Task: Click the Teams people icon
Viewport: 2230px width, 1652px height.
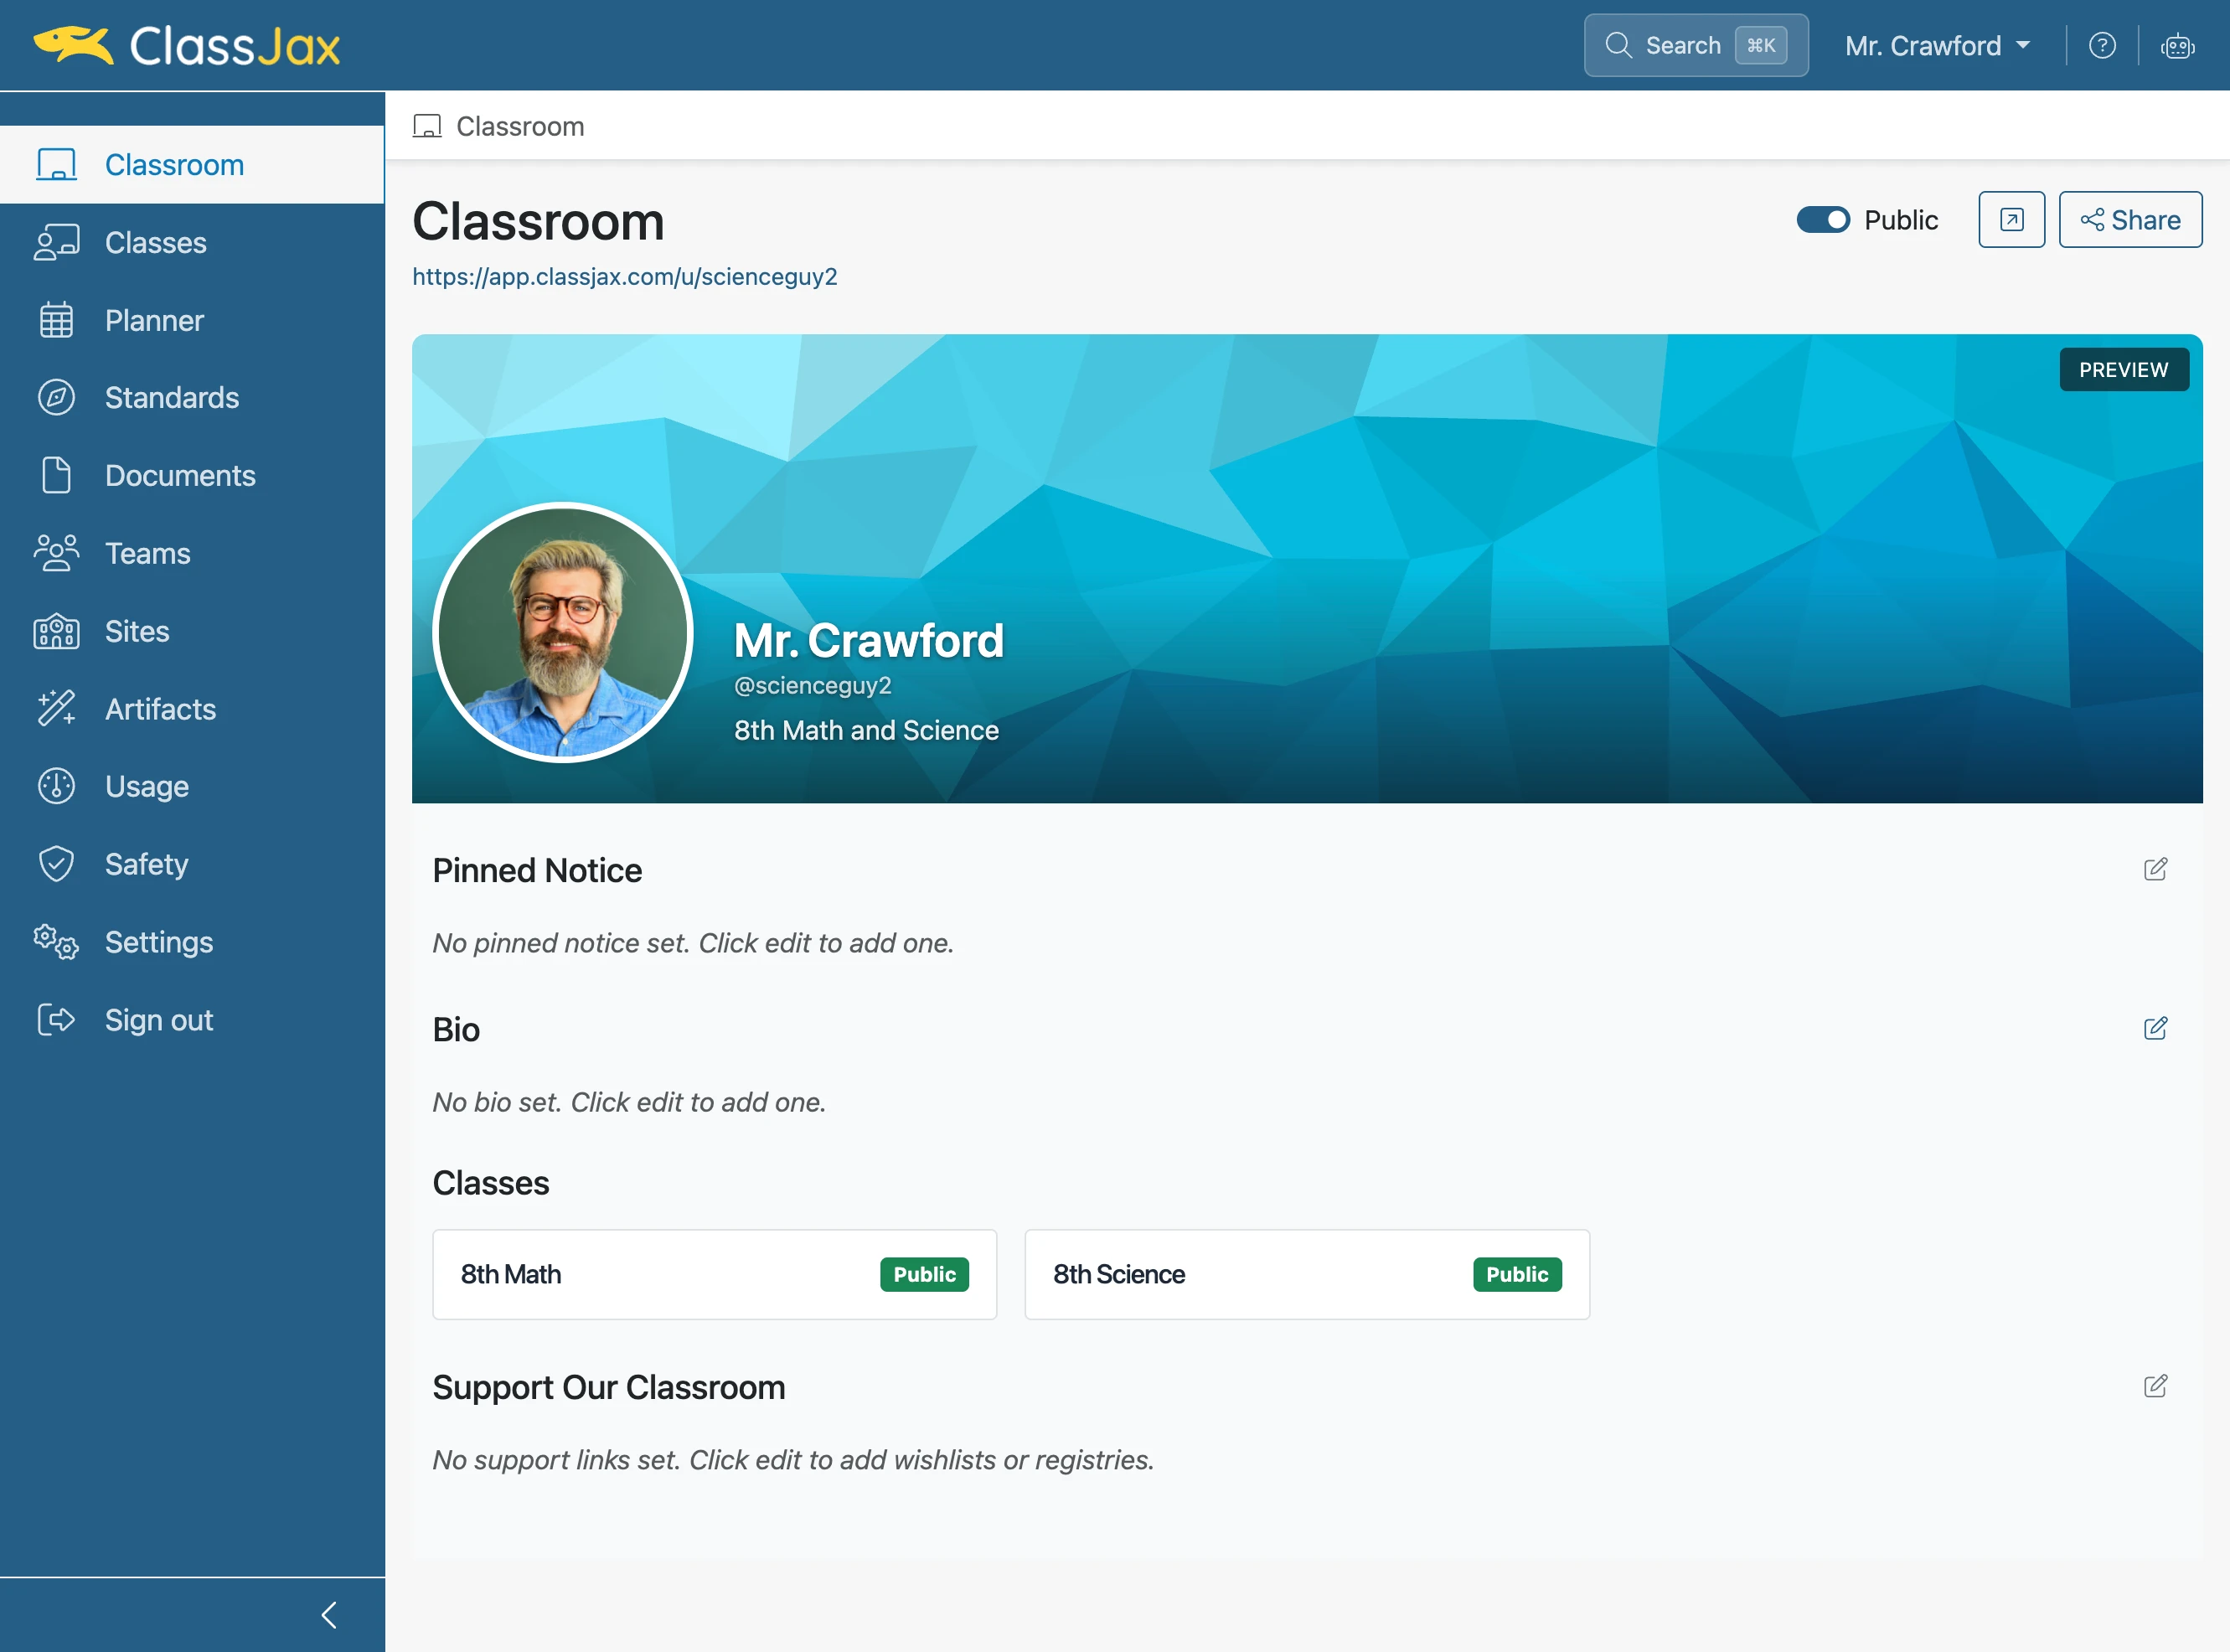Action: pos(56,553)
